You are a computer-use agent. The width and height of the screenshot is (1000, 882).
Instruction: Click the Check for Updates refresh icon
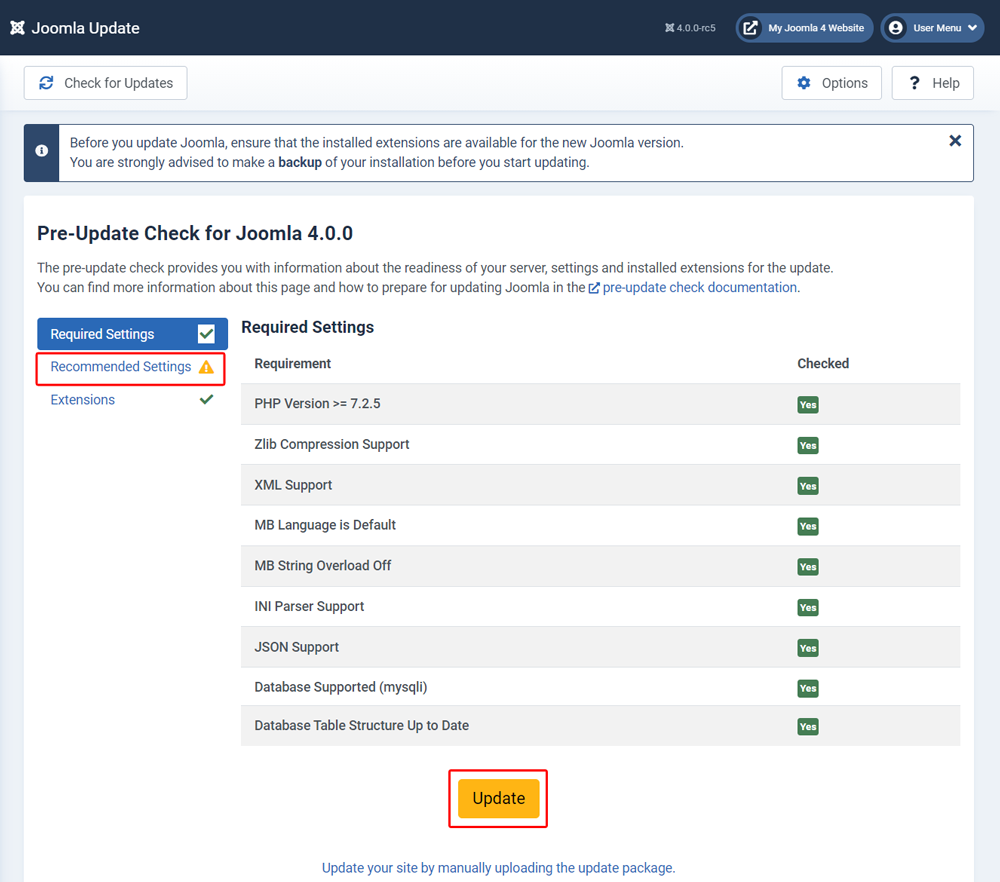click(47, 83)
